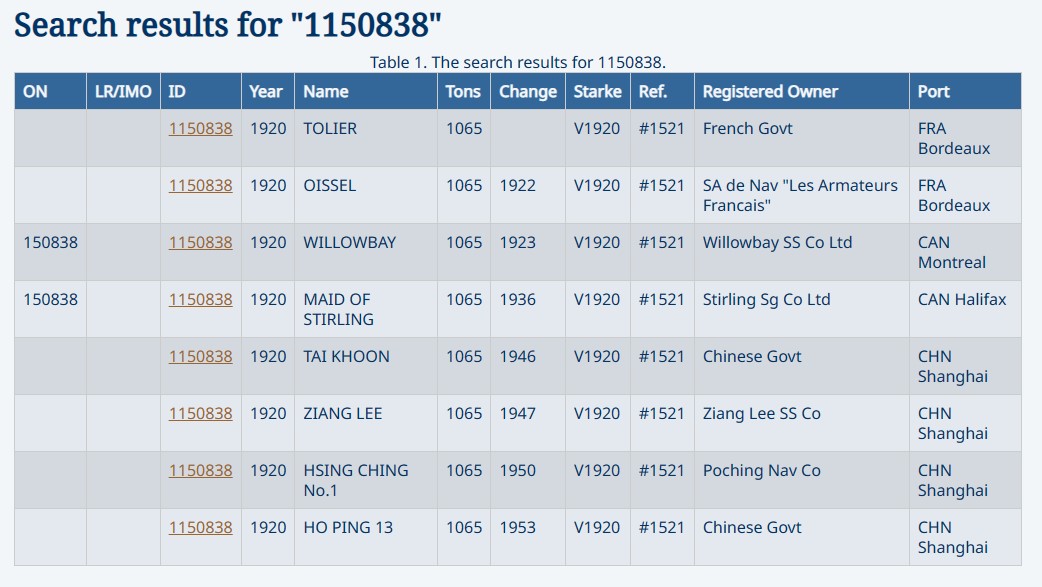This screenshot has height=587, width=1042.
Task: Click the Poching Nav Co owner cell
Action: pos(801,480)
